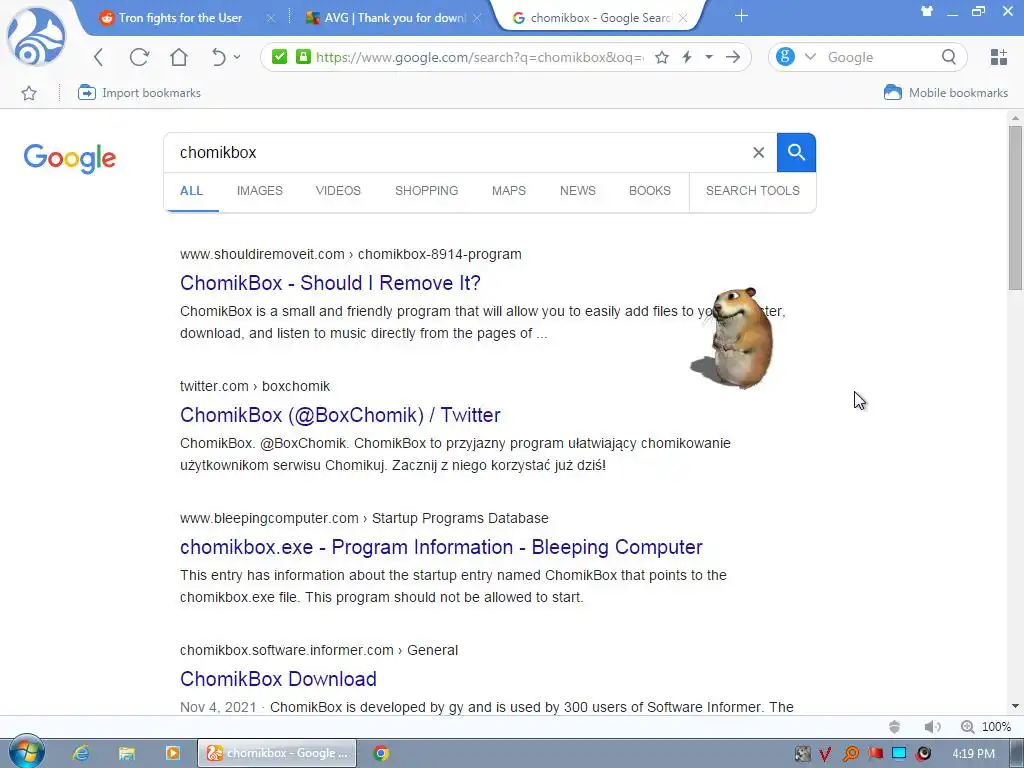Click the blue search engine icon
Screen dimensions: 1024x768
pyautogui.click(x=786, y=57)
